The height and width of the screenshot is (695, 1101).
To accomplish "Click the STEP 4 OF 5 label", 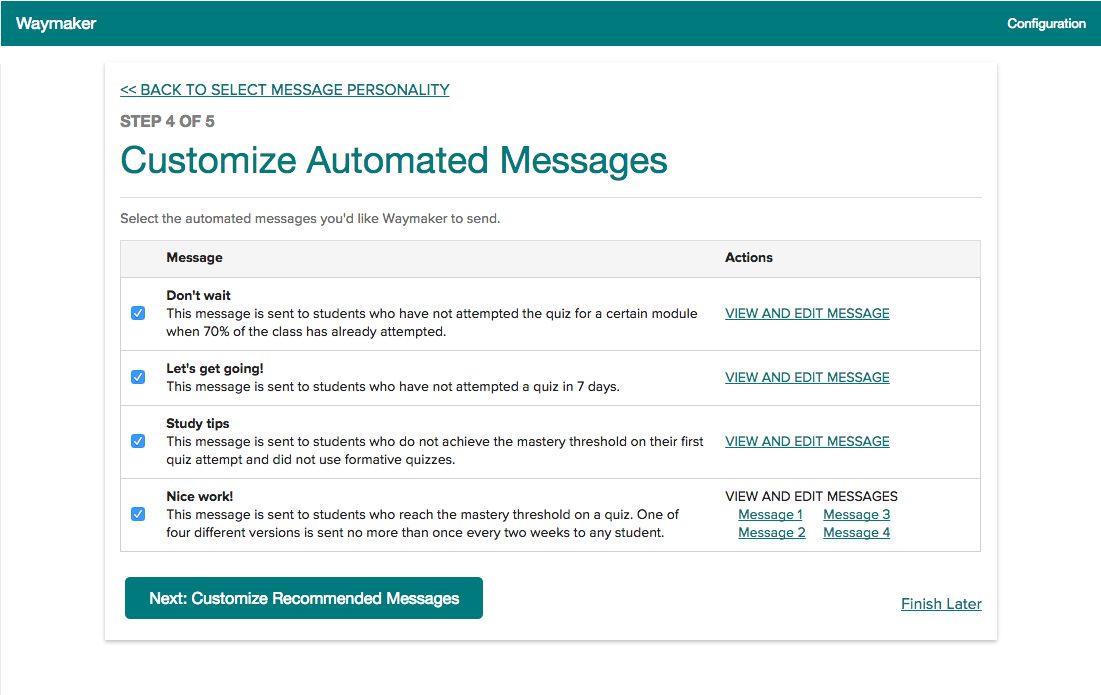I will click(167, 121).
